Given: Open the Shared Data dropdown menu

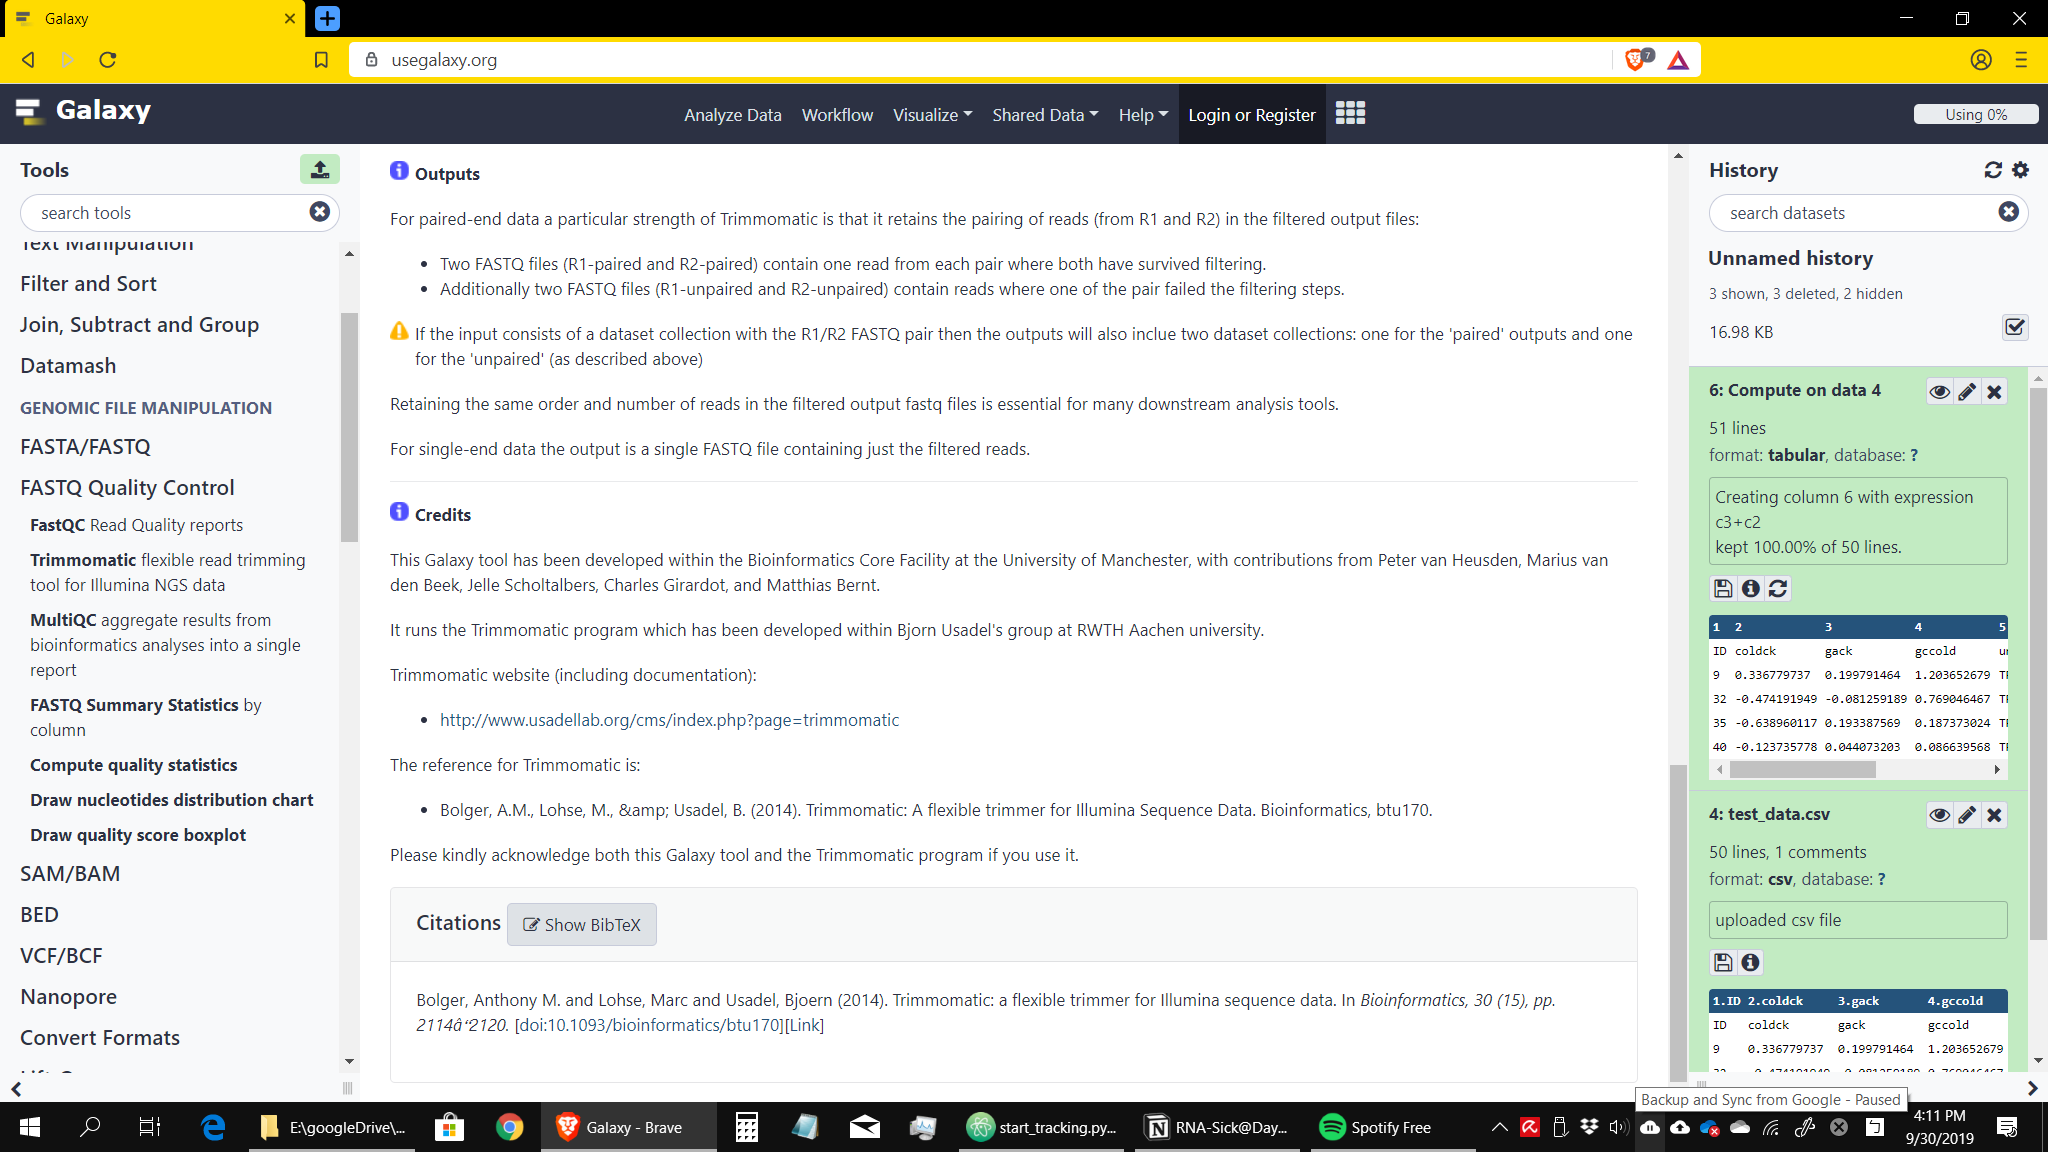Looking at the screenshot, I should [1045, 115].
